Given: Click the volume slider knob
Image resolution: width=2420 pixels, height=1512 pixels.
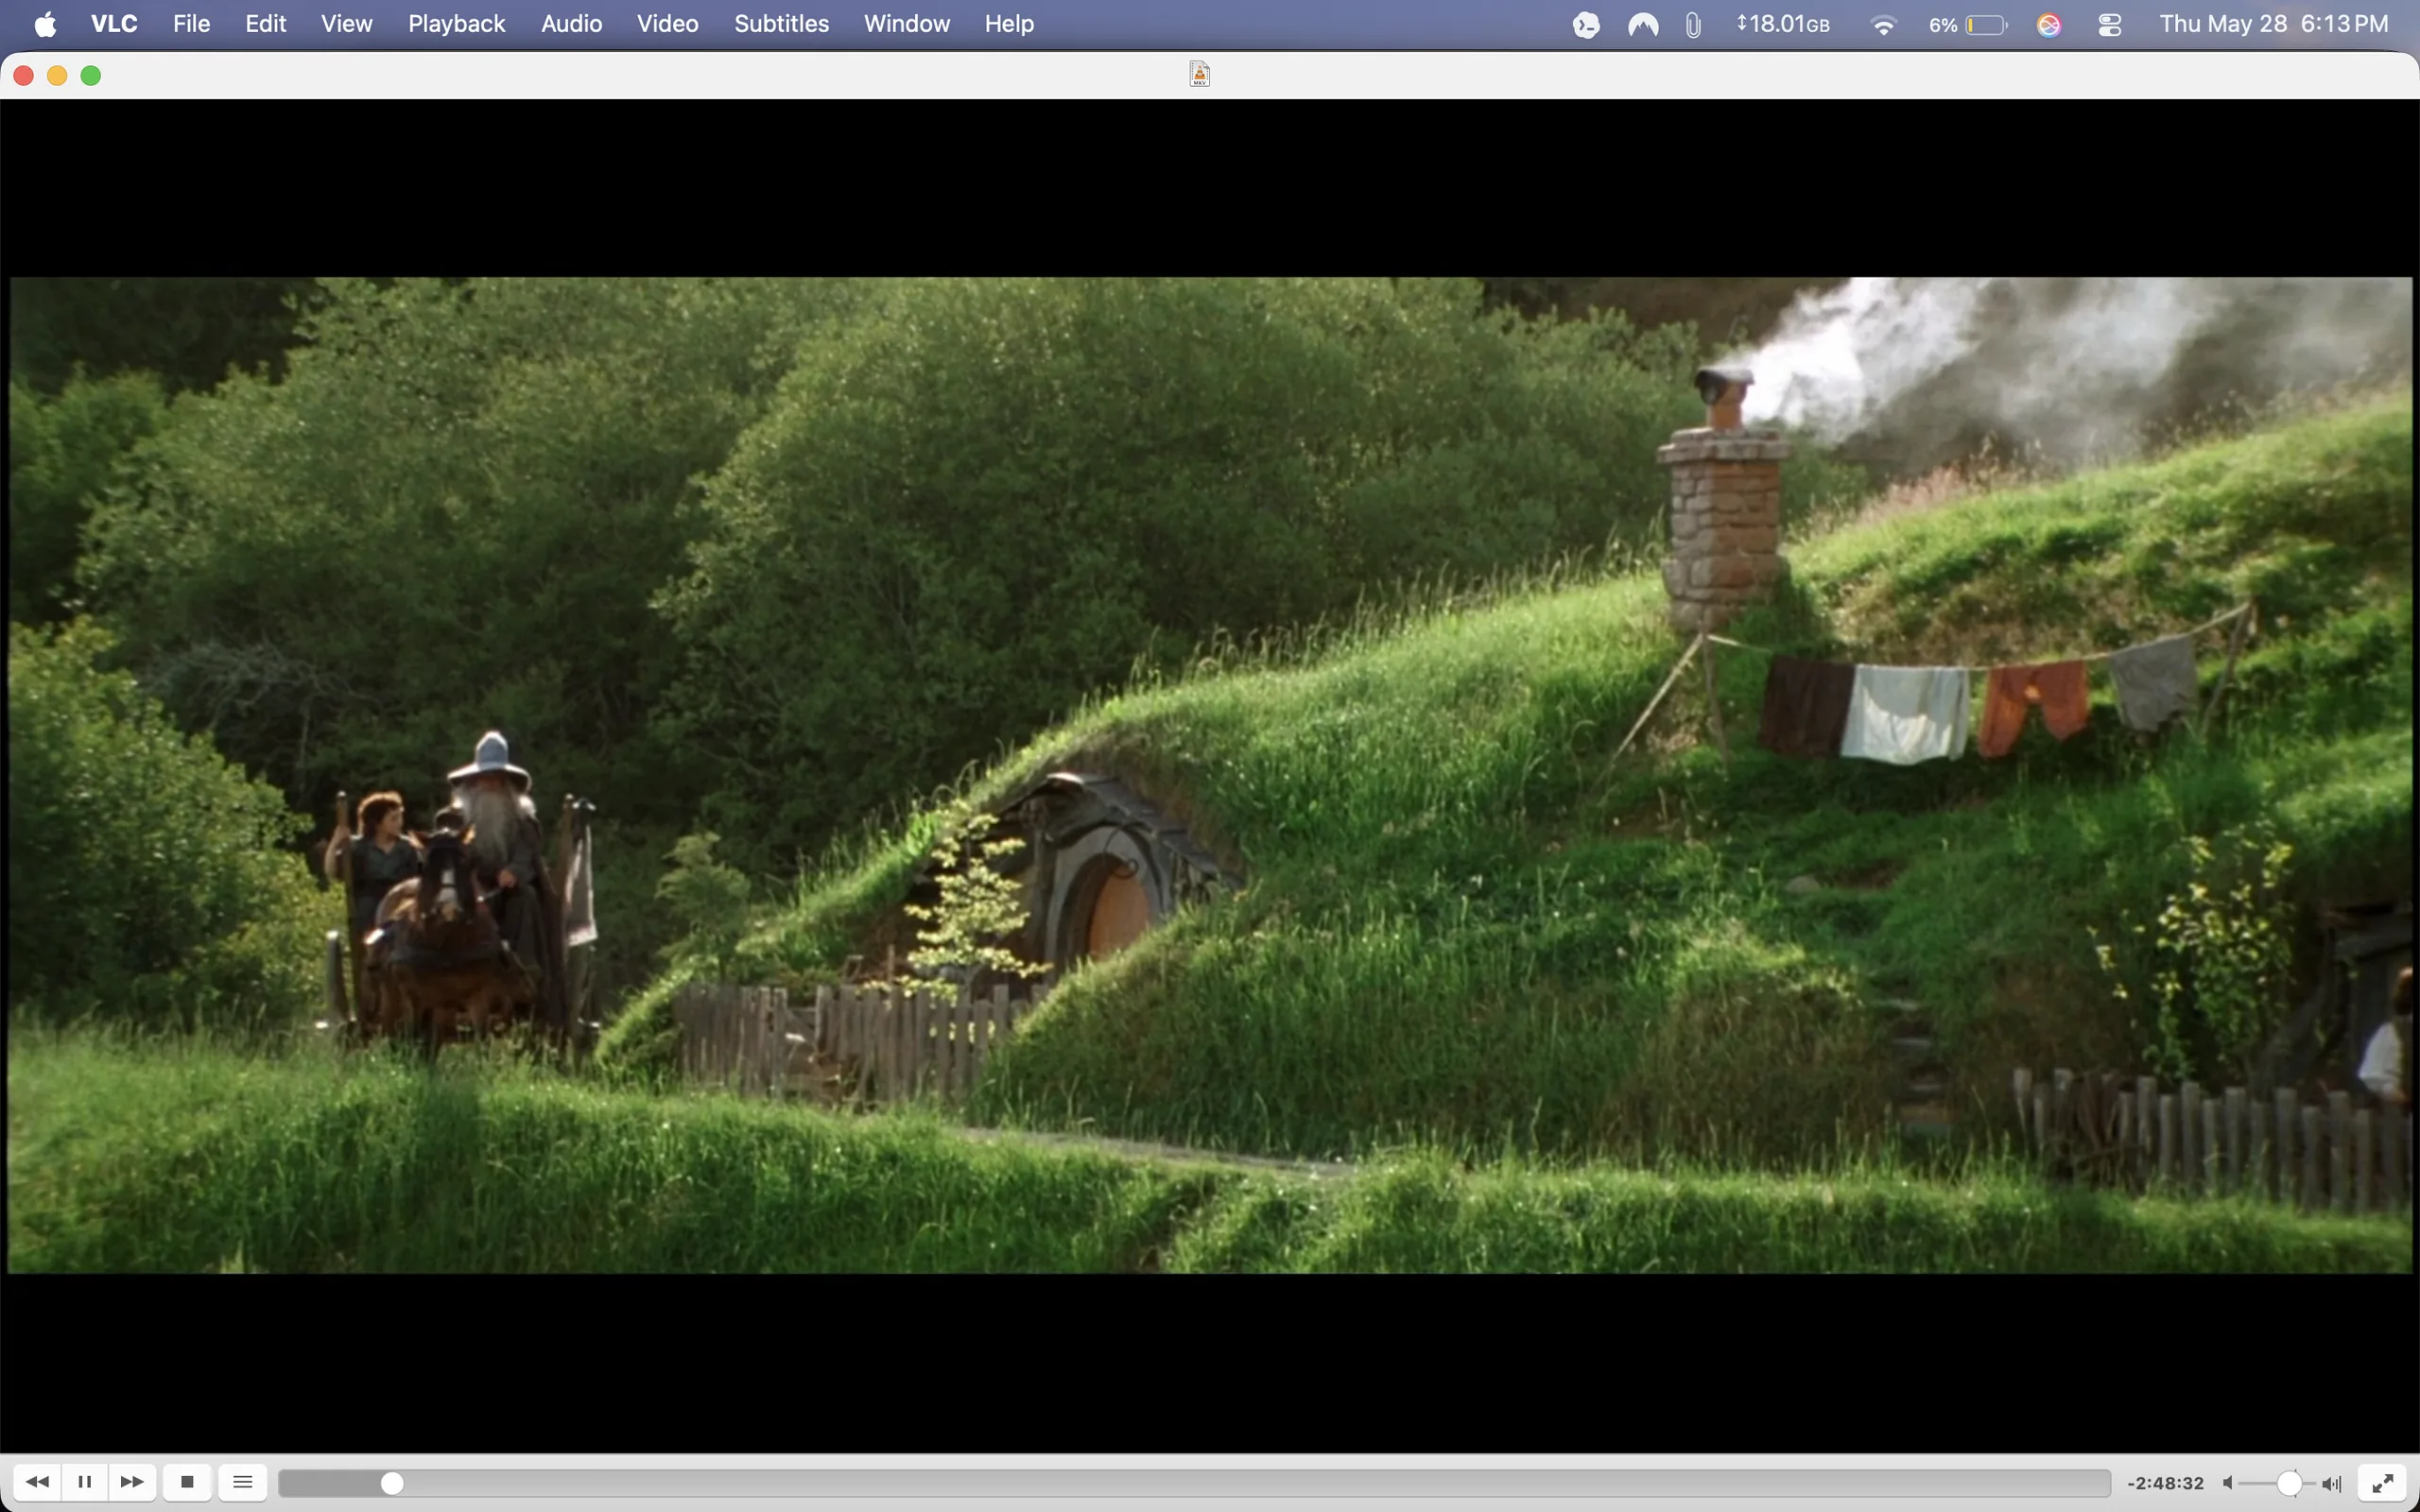Looking at the screenshot, I should point(2289,1483).
